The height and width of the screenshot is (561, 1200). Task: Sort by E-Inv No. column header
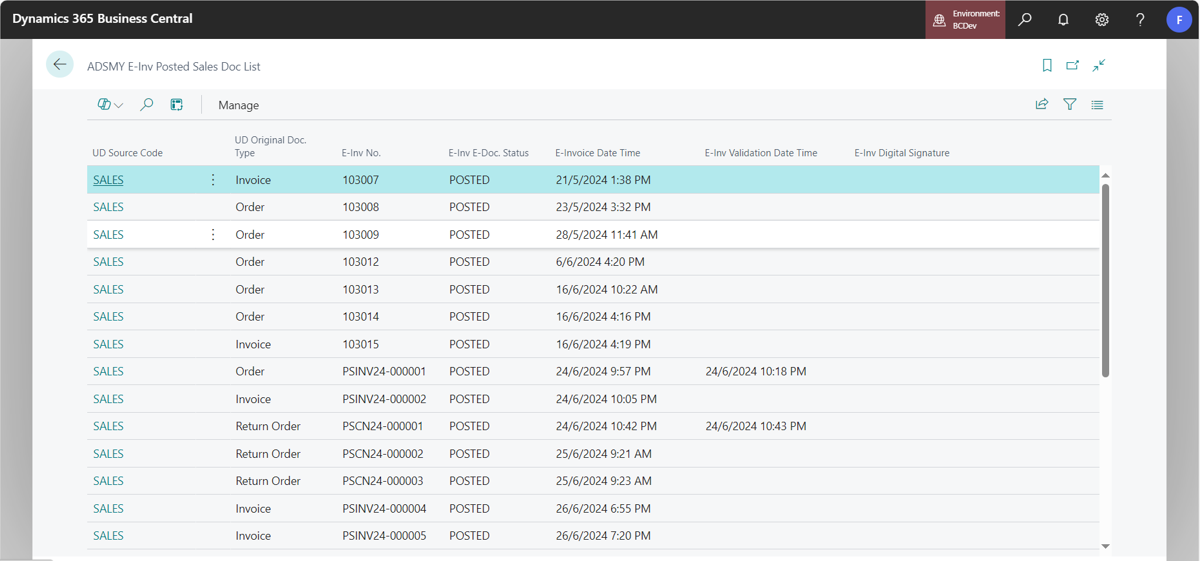(361, 153)
